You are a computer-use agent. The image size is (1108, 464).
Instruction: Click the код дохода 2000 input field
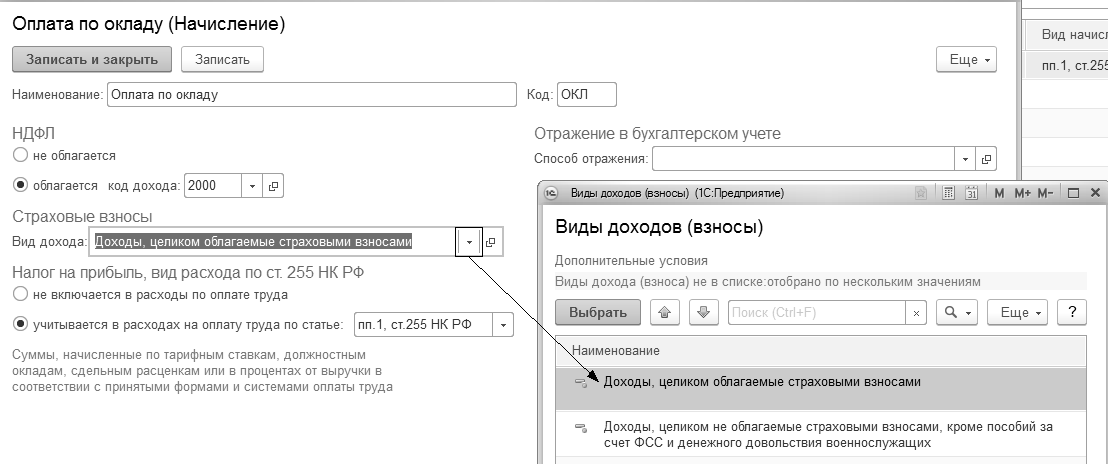click(x=213, y=186)
